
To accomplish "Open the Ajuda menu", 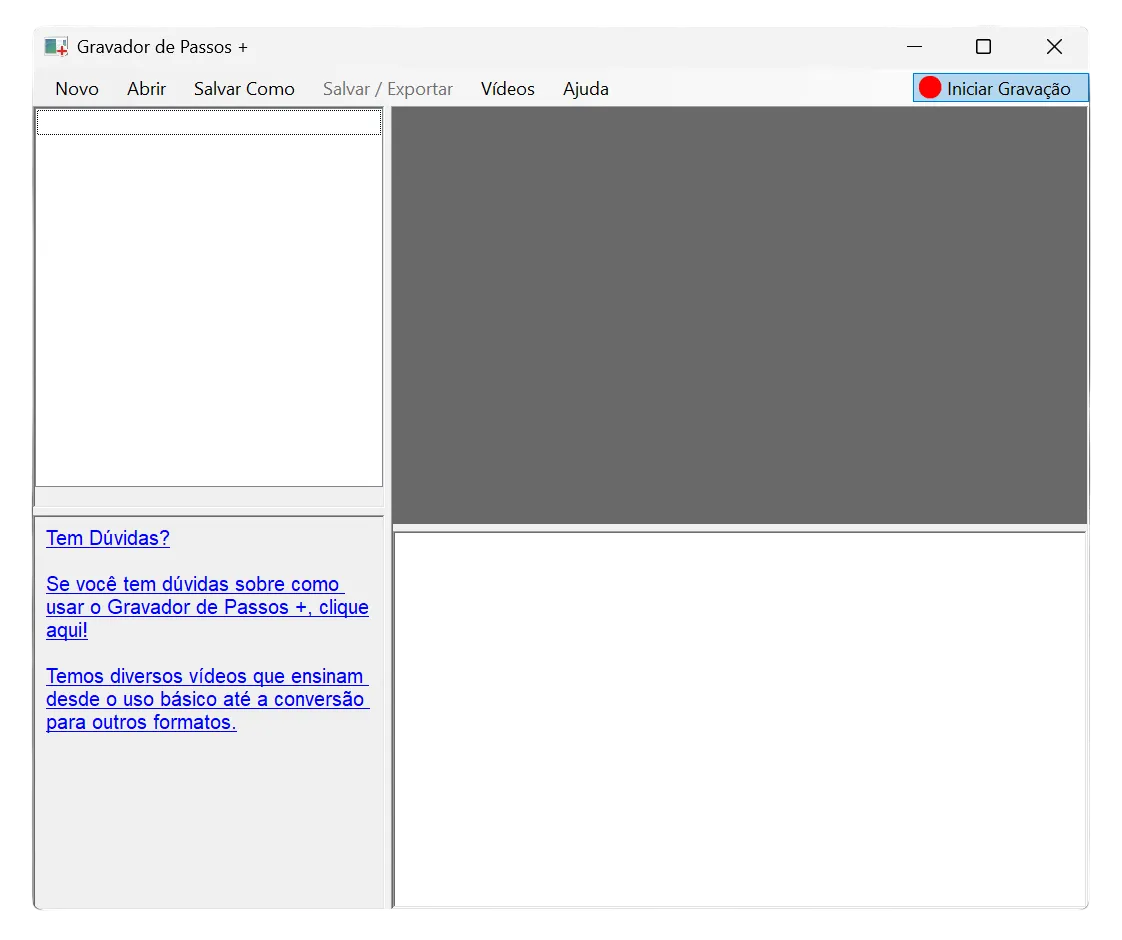I will coord(585,89).
